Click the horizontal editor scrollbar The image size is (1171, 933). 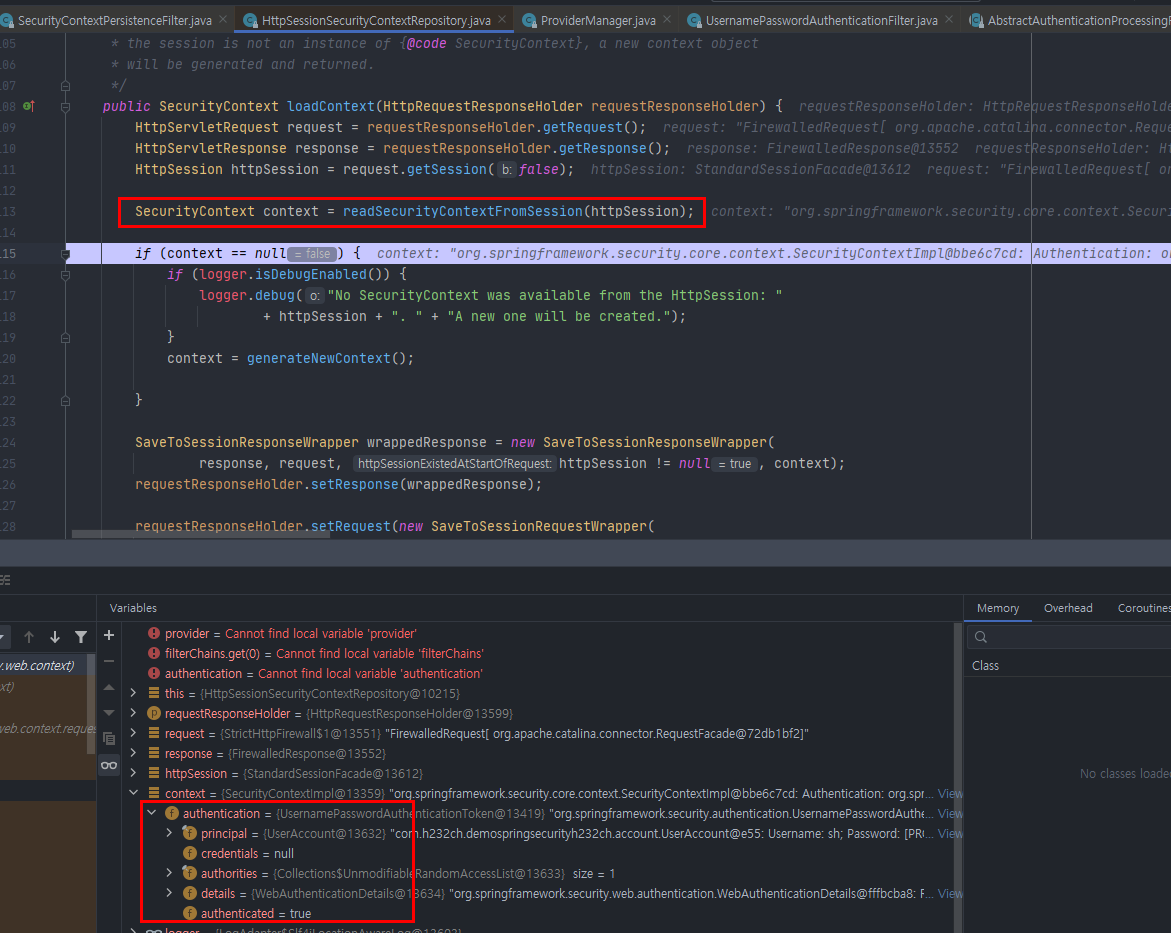tap(201, 534)
